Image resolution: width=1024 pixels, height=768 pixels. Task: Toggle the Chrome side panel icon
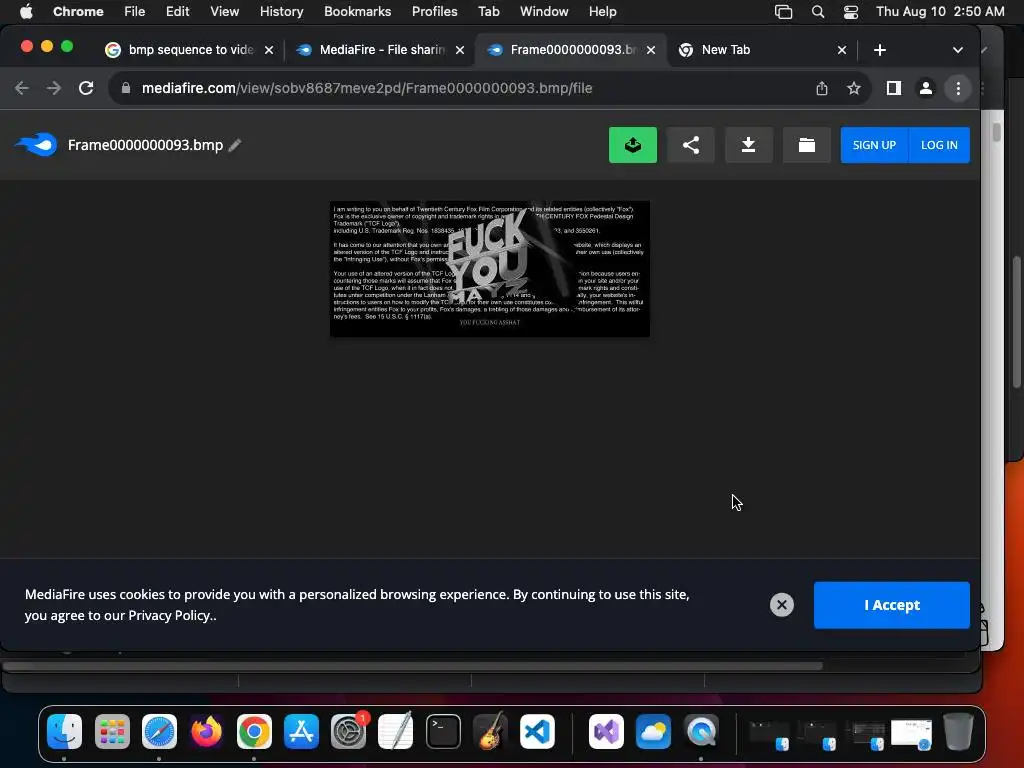coord(893,88)
